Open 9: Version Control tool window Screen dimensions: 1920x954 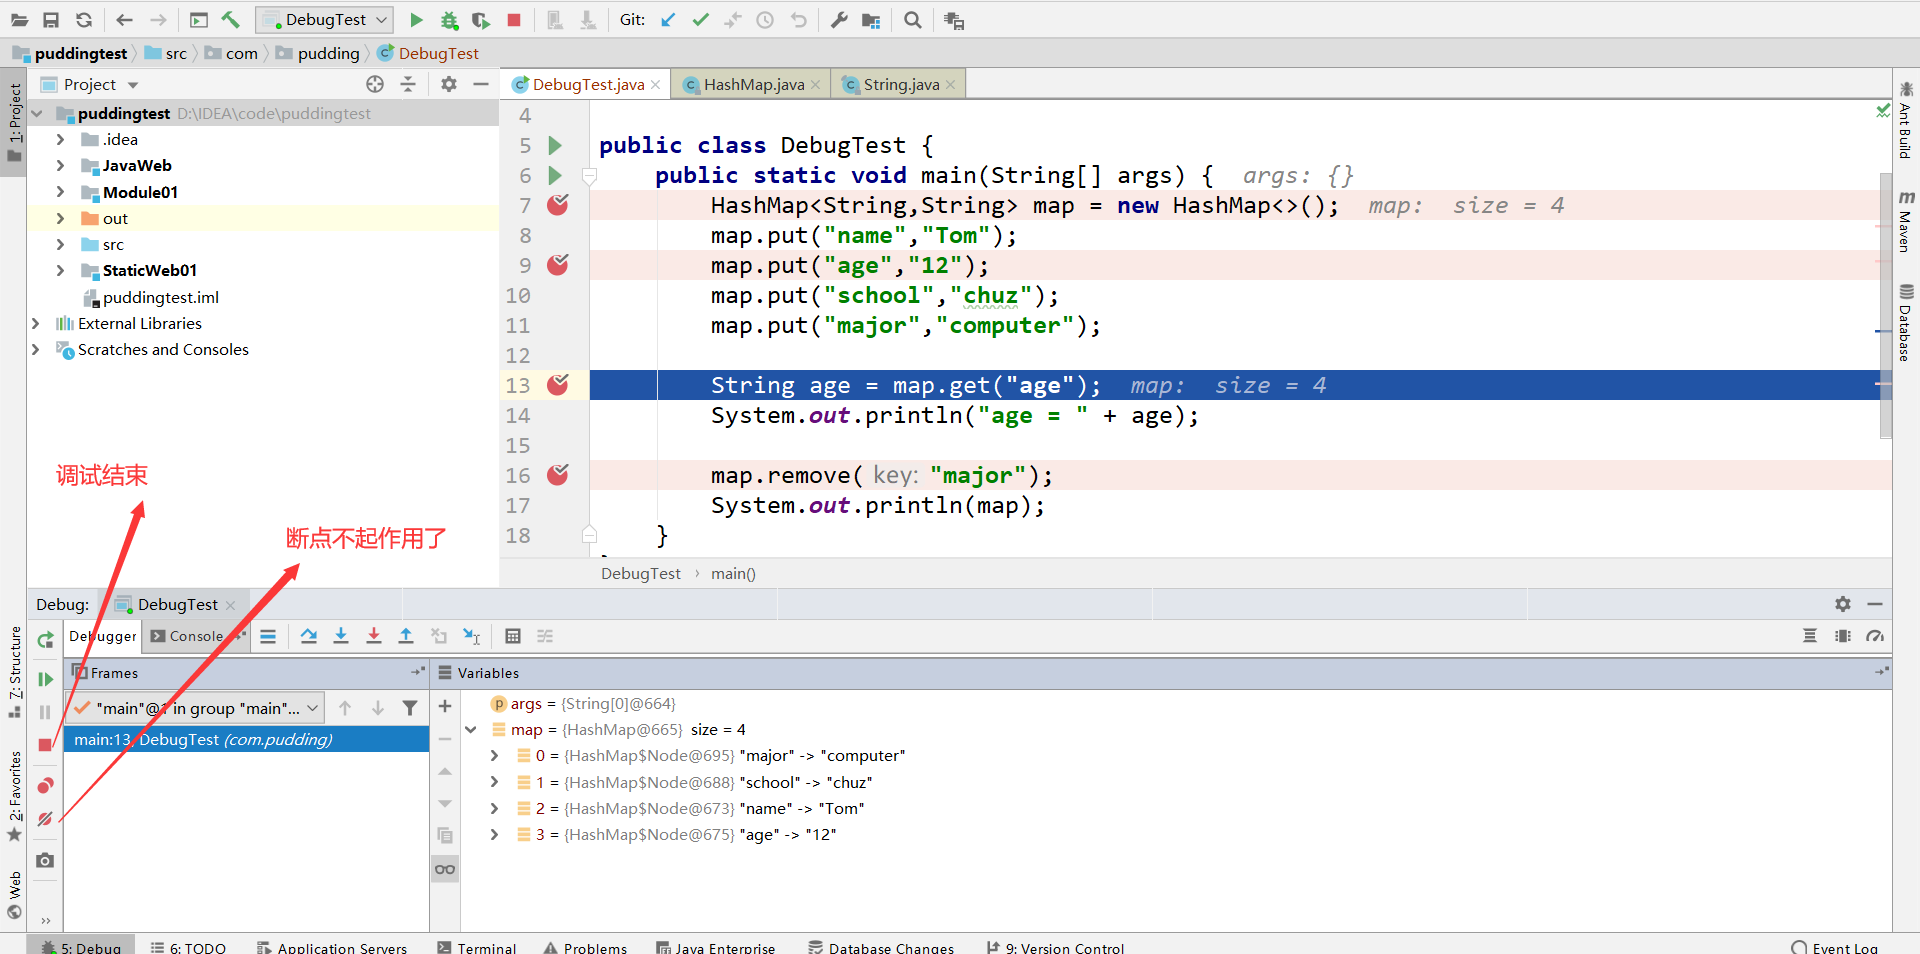coord(1056,947)
